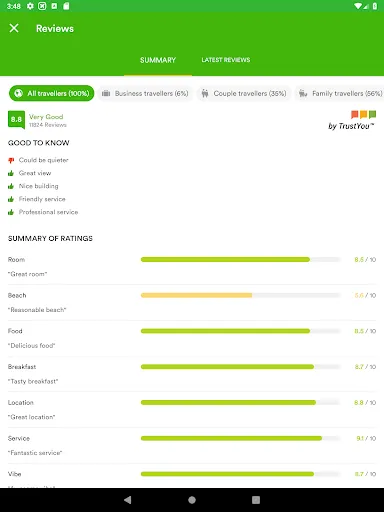Screen dimensions: 384x512
Task: Tap the red thumbs-down Could be quieter icon
Action: point(11,161)
